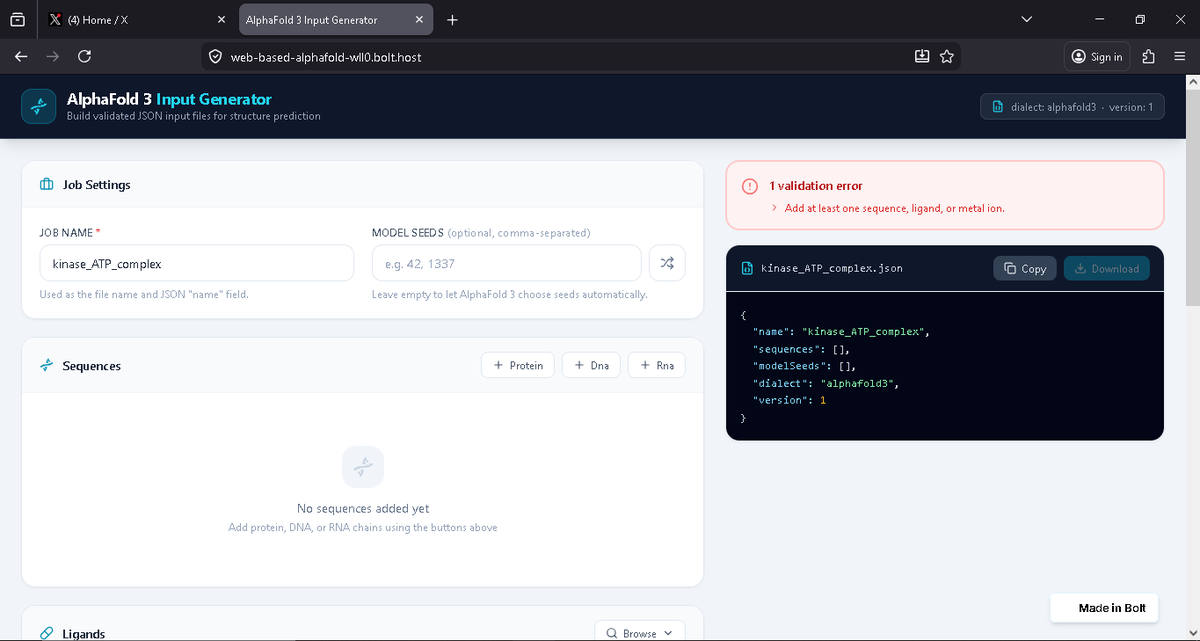The height and width of the screenshot is (641, 1200).
Task: Click "No sequences added yet" text
Action: point(363,508)
